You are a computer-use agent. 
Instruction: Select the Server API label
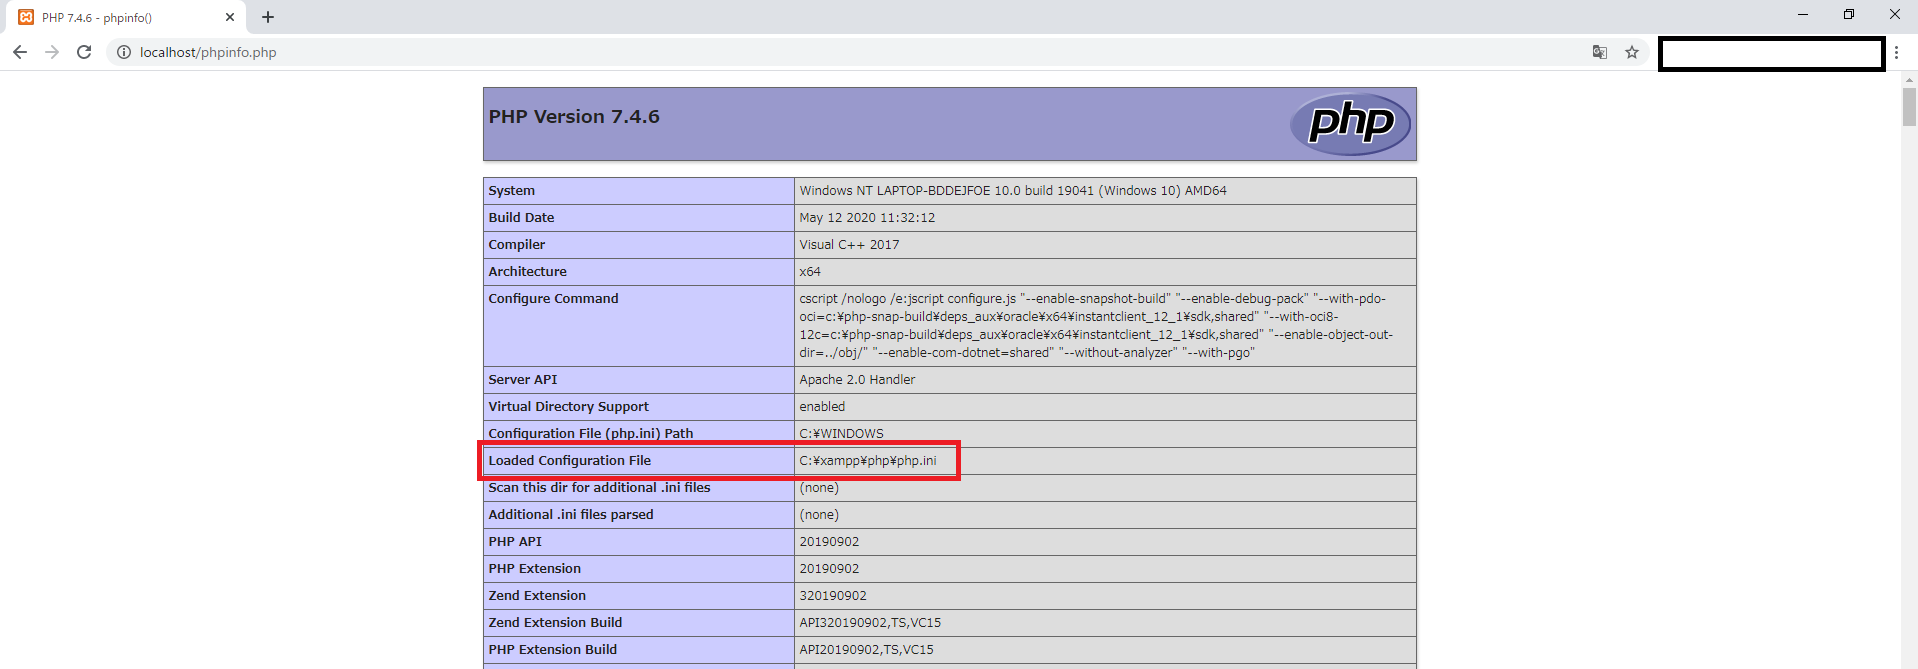pos(523,380)
